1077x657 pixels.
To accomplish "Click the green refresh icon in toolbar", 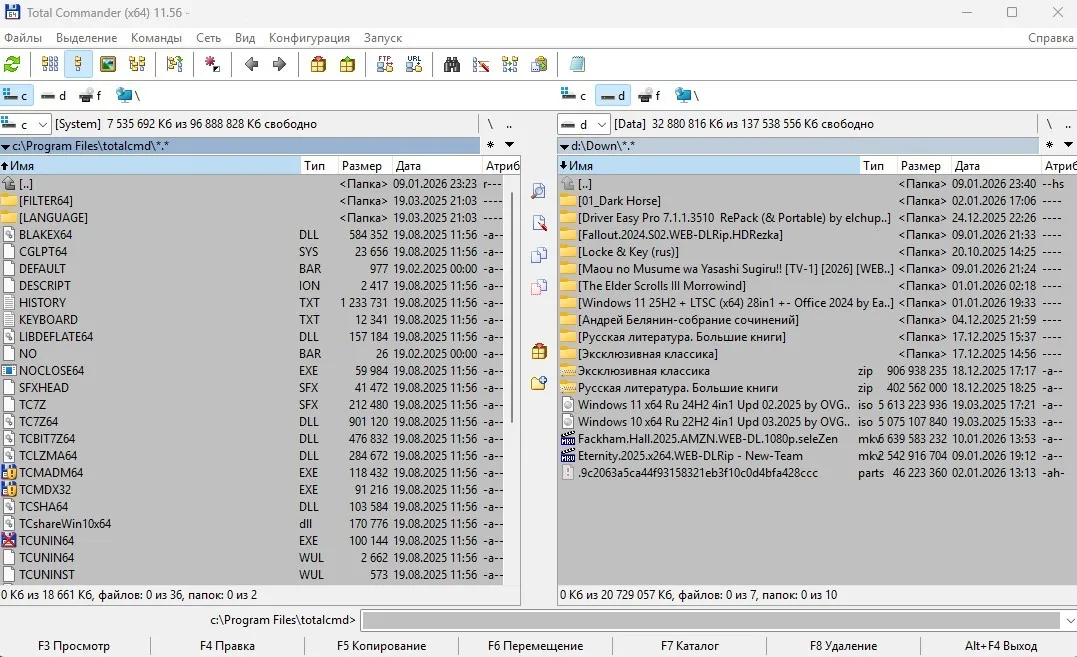I will pyautogui.click(x=12, y=64).
